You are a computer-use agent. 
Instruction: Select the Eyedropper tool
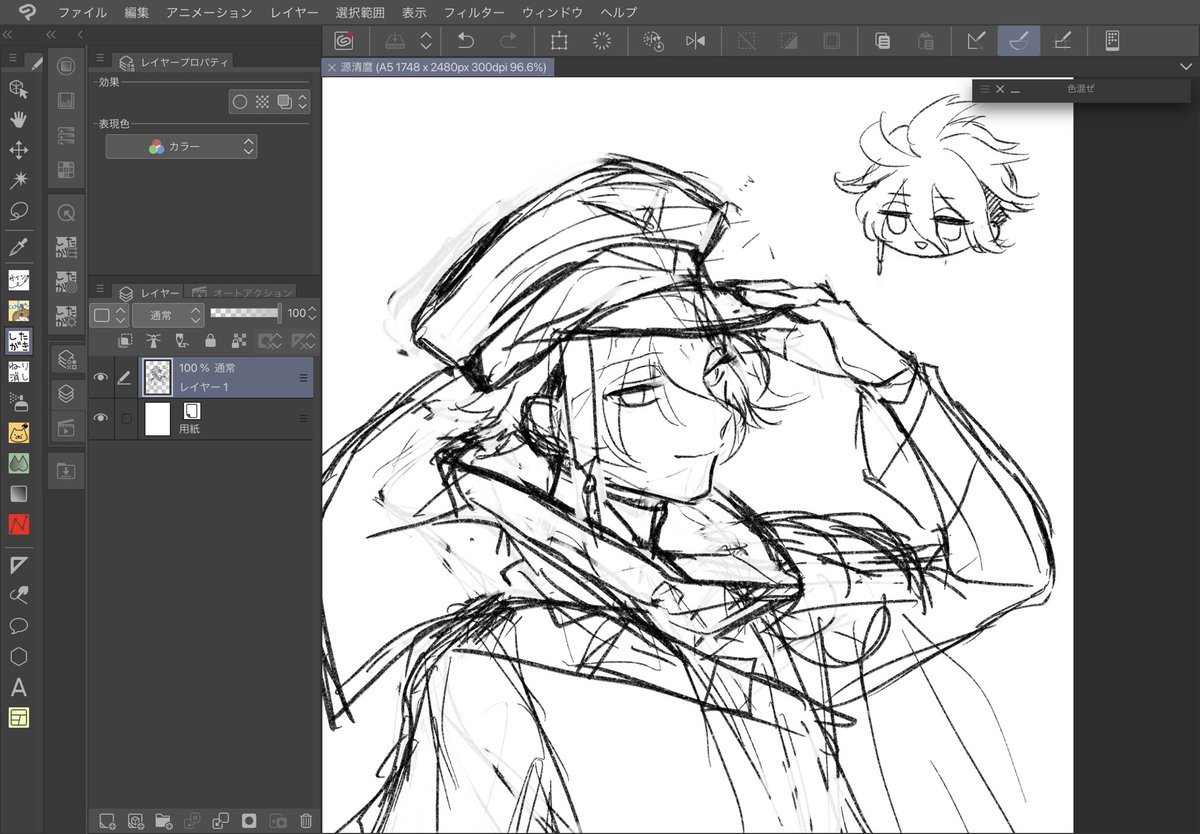coord(18,246)
